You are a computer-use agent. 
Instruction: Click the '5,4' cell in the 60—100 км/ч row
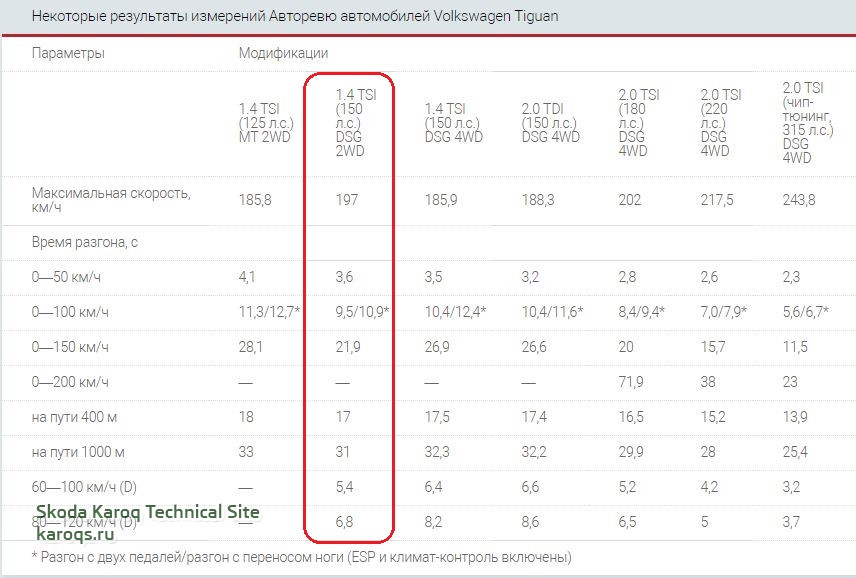(344, 487)
